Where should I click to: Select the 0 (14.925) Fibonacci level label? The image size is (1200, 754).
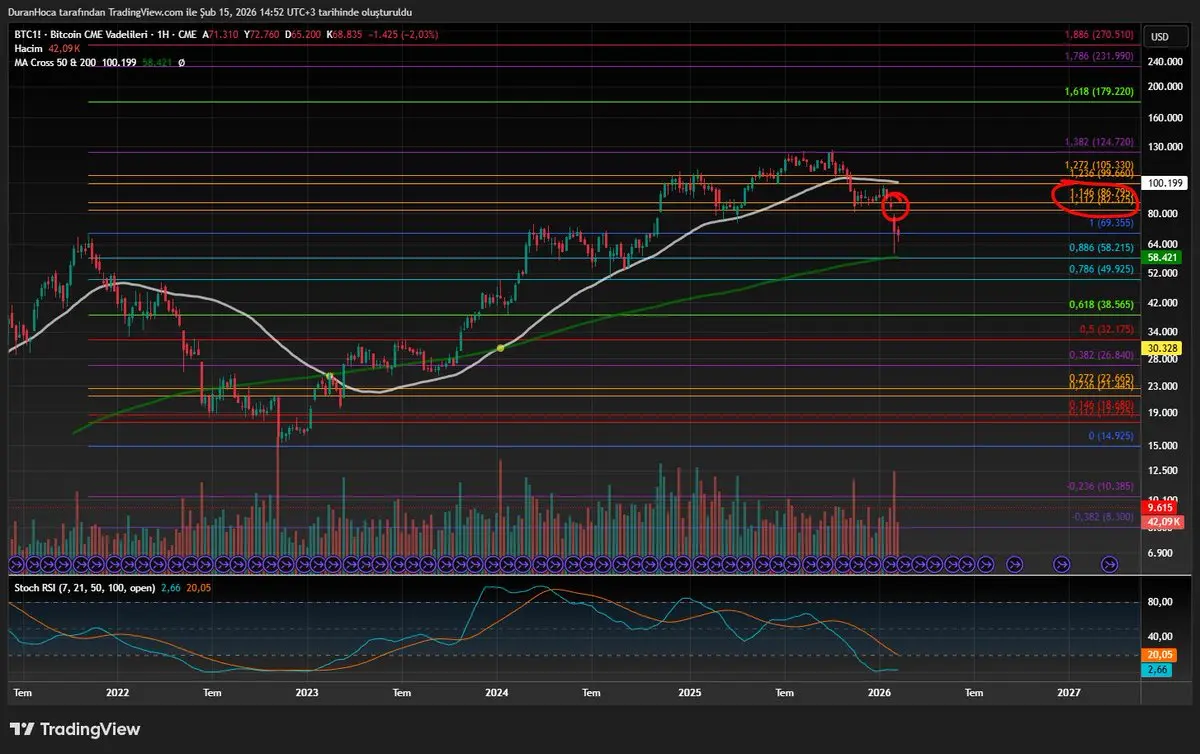[x=1111, y=437]
